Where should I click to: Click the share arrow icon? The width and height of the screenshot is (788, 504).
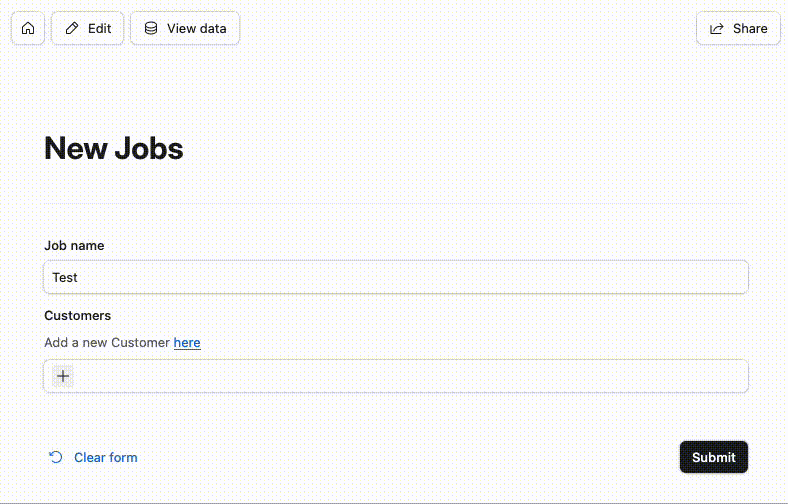coord(717,29)
